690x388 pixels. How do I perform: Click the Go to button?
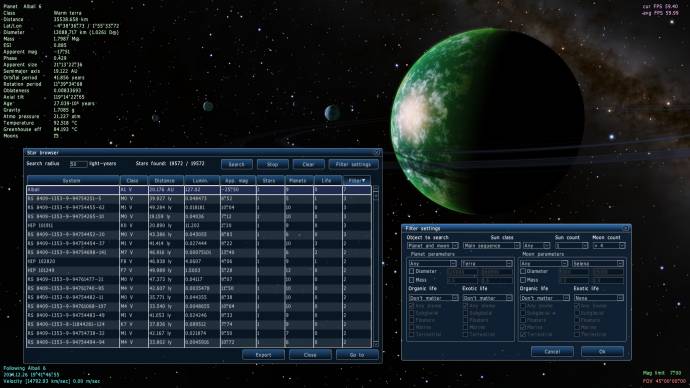(357, 355)
